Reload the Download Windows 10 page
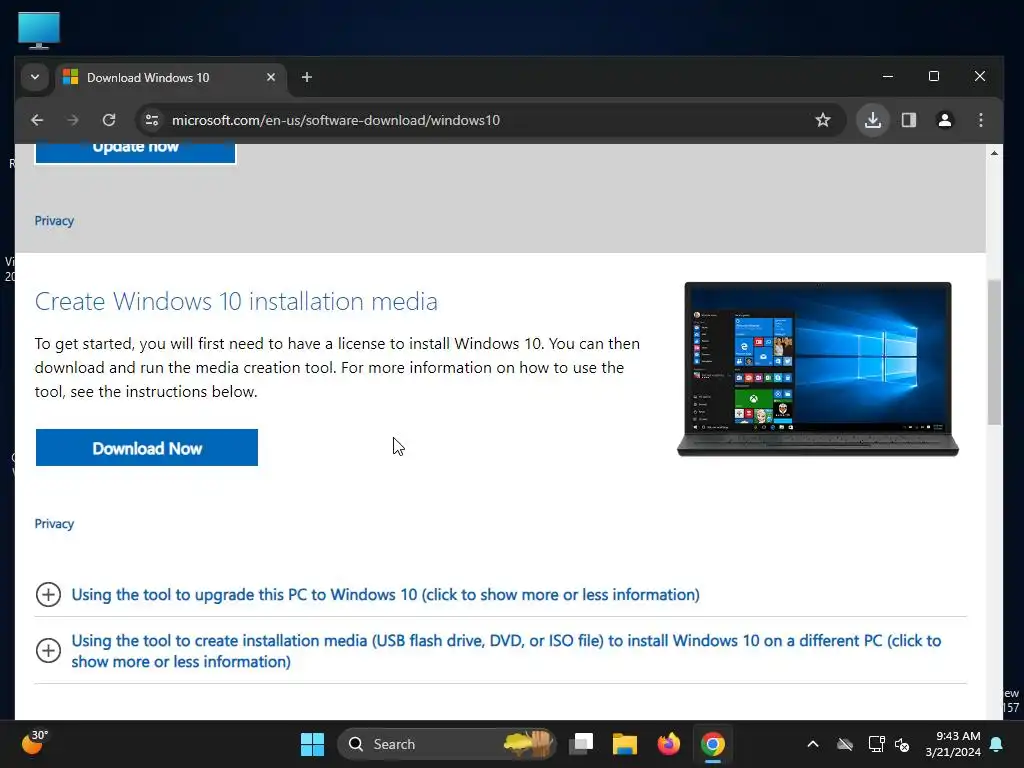The width and height of the screenshot is (1024, 768). 109,120
